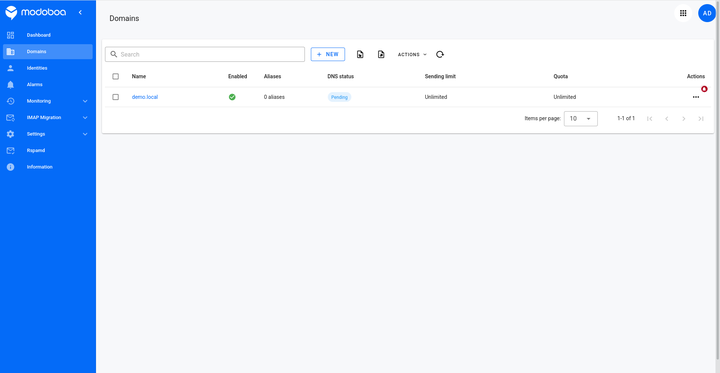
Task: Open the three-dot actions for demo.local
Action: (x=696, y=97)
